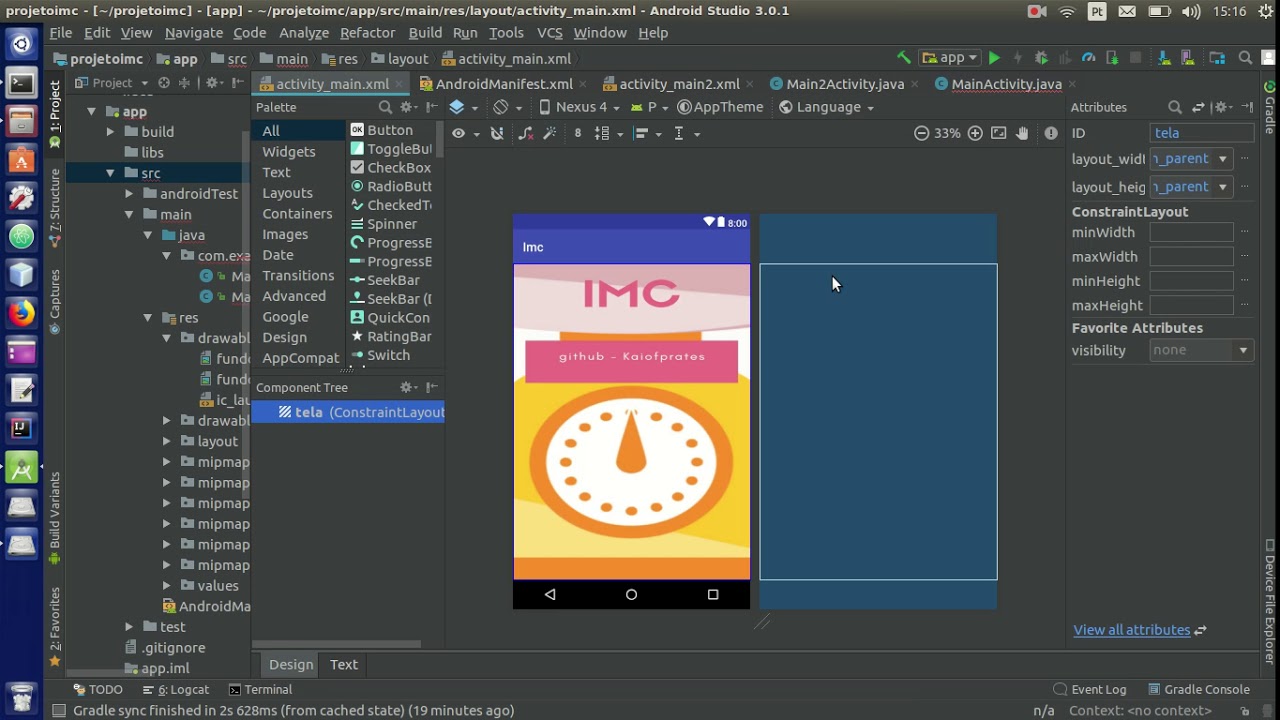Run the app with the green play button
The width and height of the screenshot is (1280, 720).
tap(994, 58)
